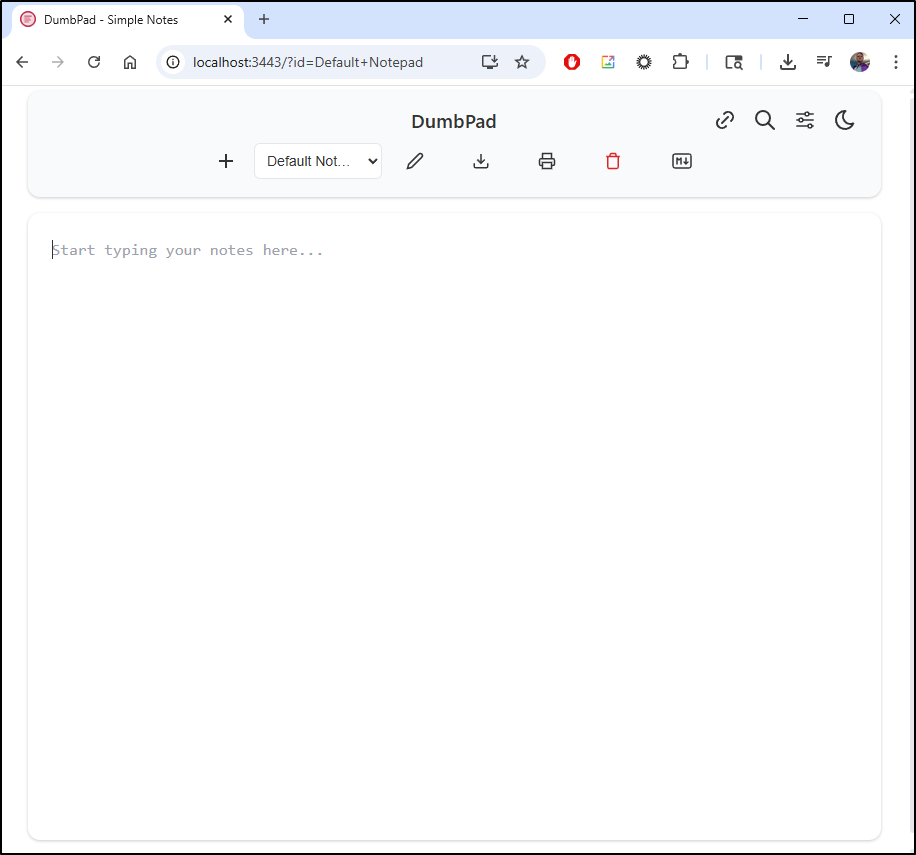Toggle markdown preview icon
This screenshot has width=916, height=855.
click(x=682, y=161)
